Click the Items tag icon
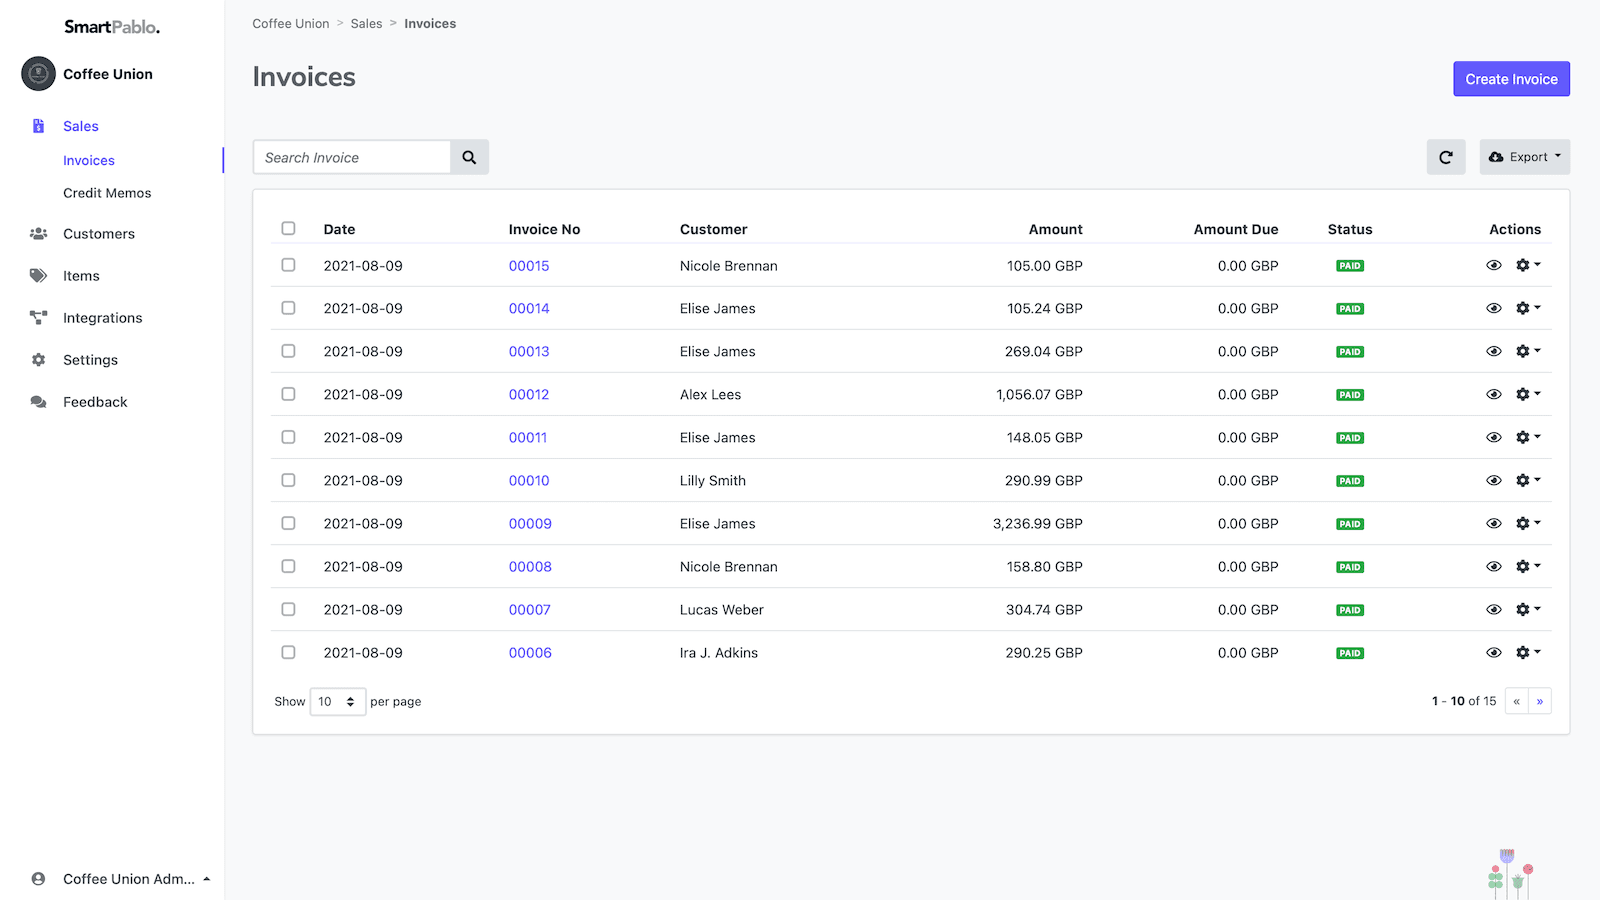The width and height of the screenshot is (1600, 900). (x=38, y=275)
